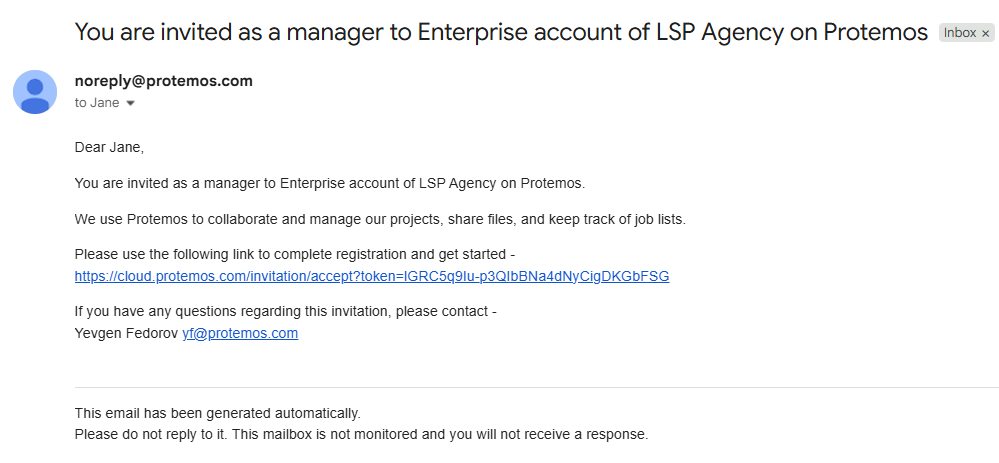Click sender name noreply@protemos.com
Image resolution: width=999 pixels, height=463 pixels.
pos(164,81)
